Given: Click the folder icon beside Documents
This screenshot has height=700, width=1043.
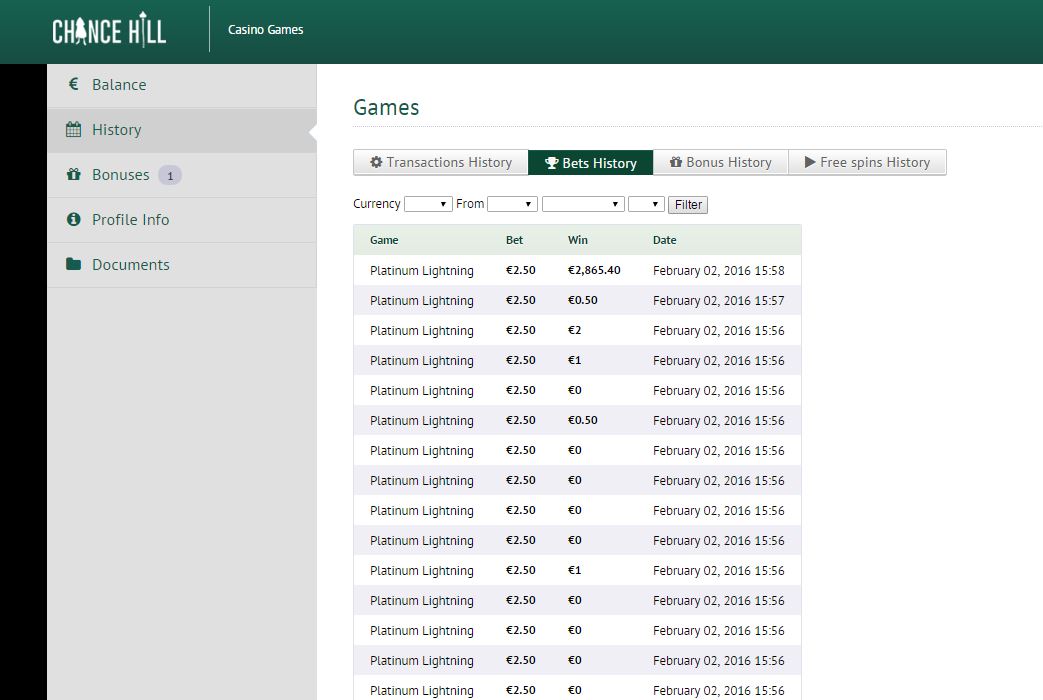Looking at the screenshot, I should [74, 264].
